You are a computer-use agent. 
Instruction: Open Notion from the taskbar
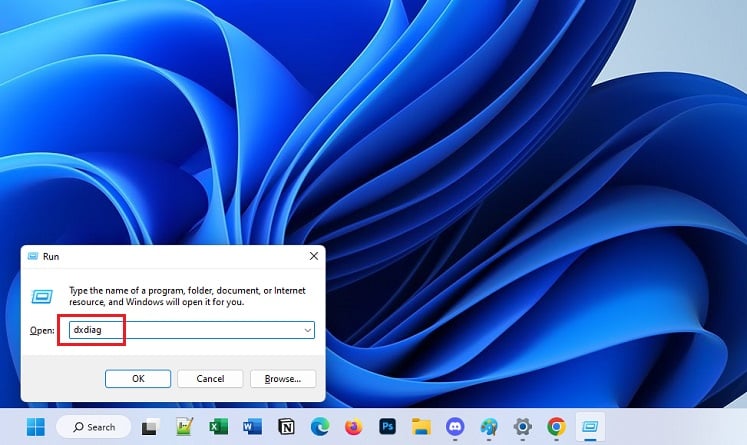tap(286, 426)
